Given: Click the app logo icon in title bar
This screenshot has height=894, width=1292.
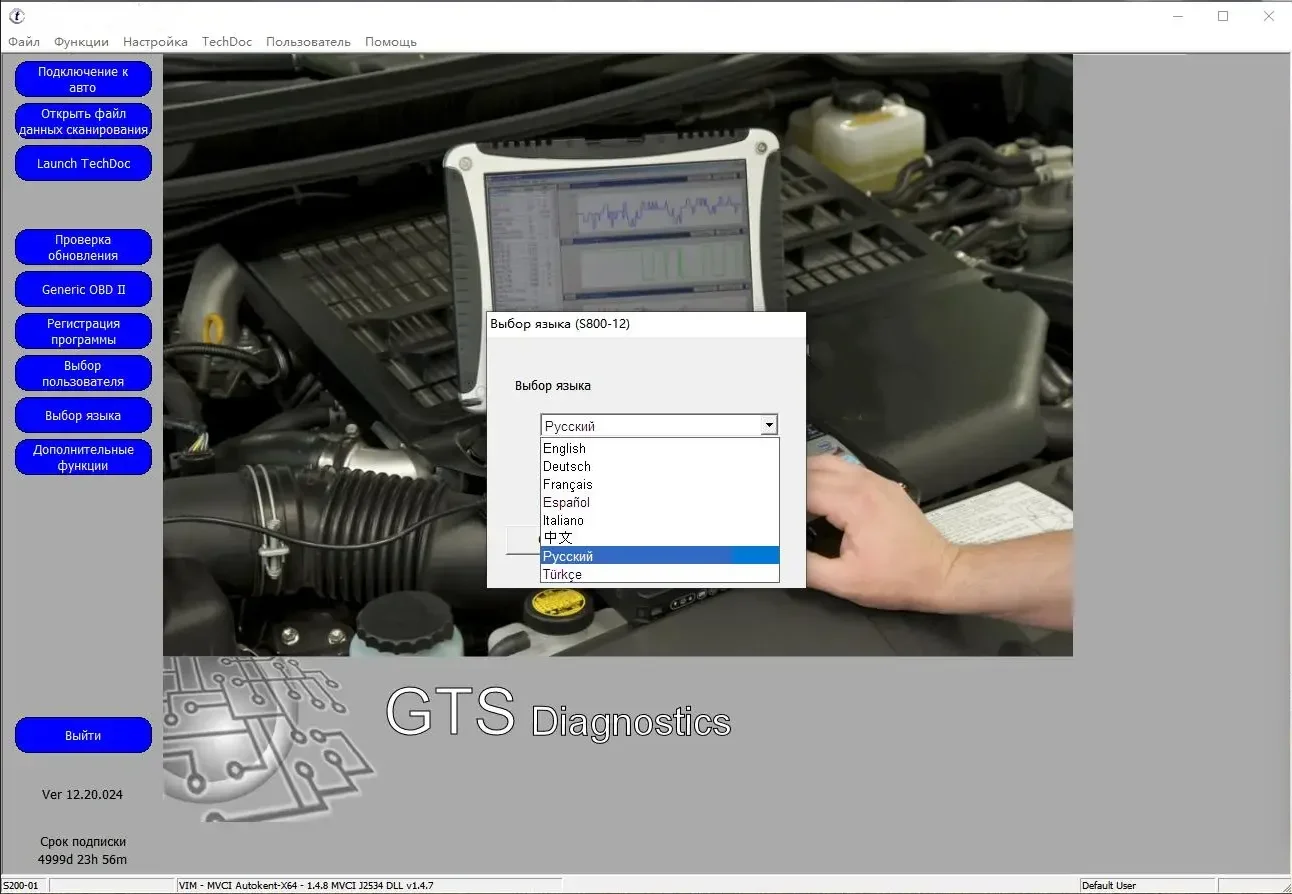Looking at the screenshot, I should pos(16,16).
